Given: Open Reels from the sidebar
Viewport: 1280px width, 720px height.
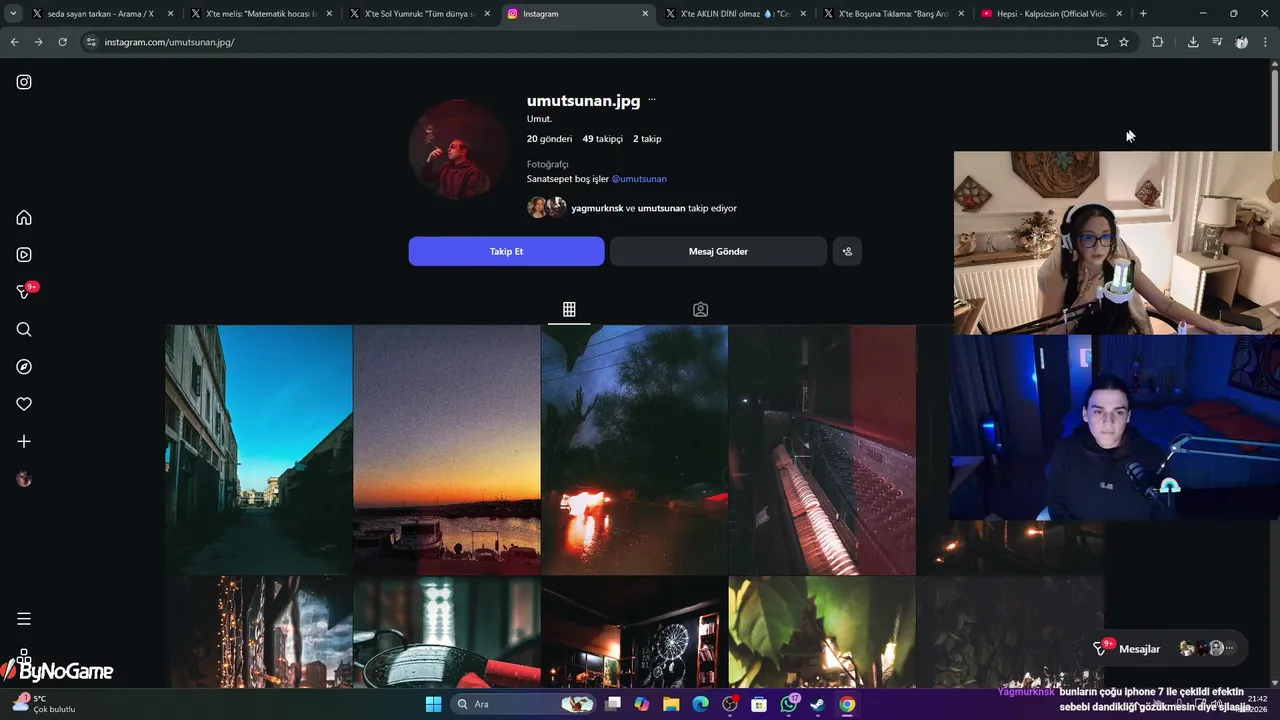Looking at the screenshot, I should coord(24,255).
